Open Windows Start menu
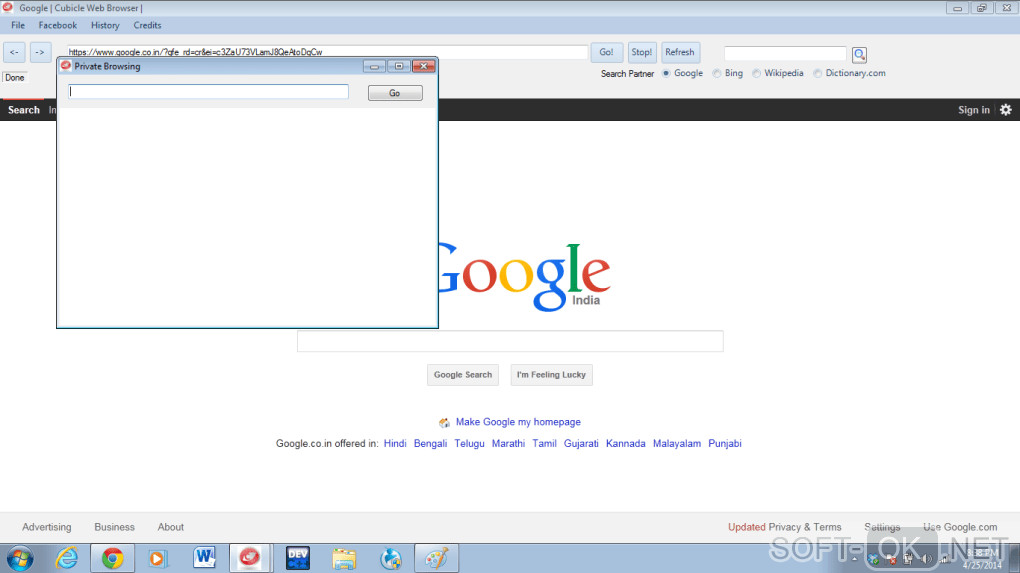Screen dimensions: 1020x573 (20, 559)
